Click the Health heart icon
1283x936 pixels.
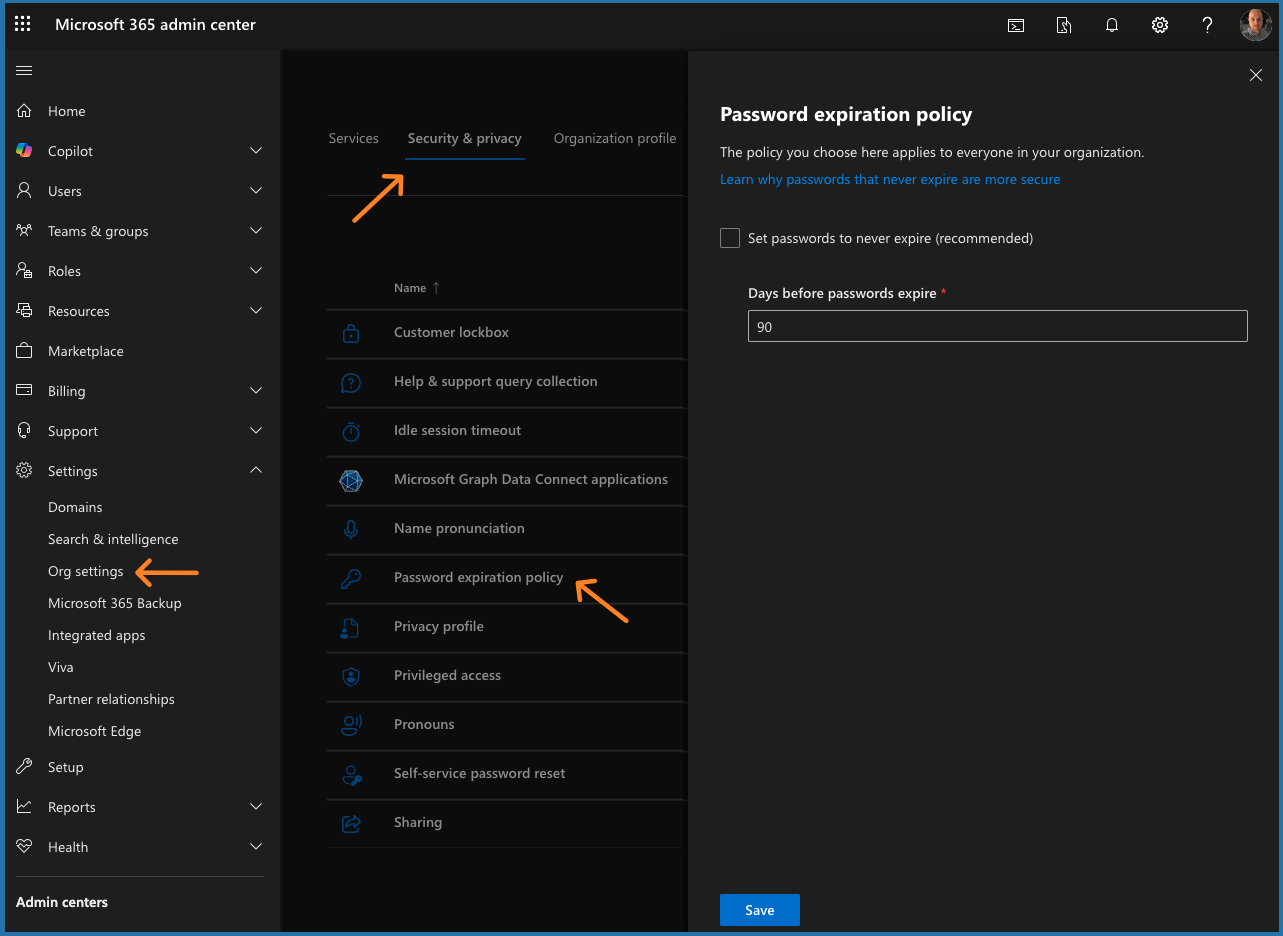[x=25, y=847]
